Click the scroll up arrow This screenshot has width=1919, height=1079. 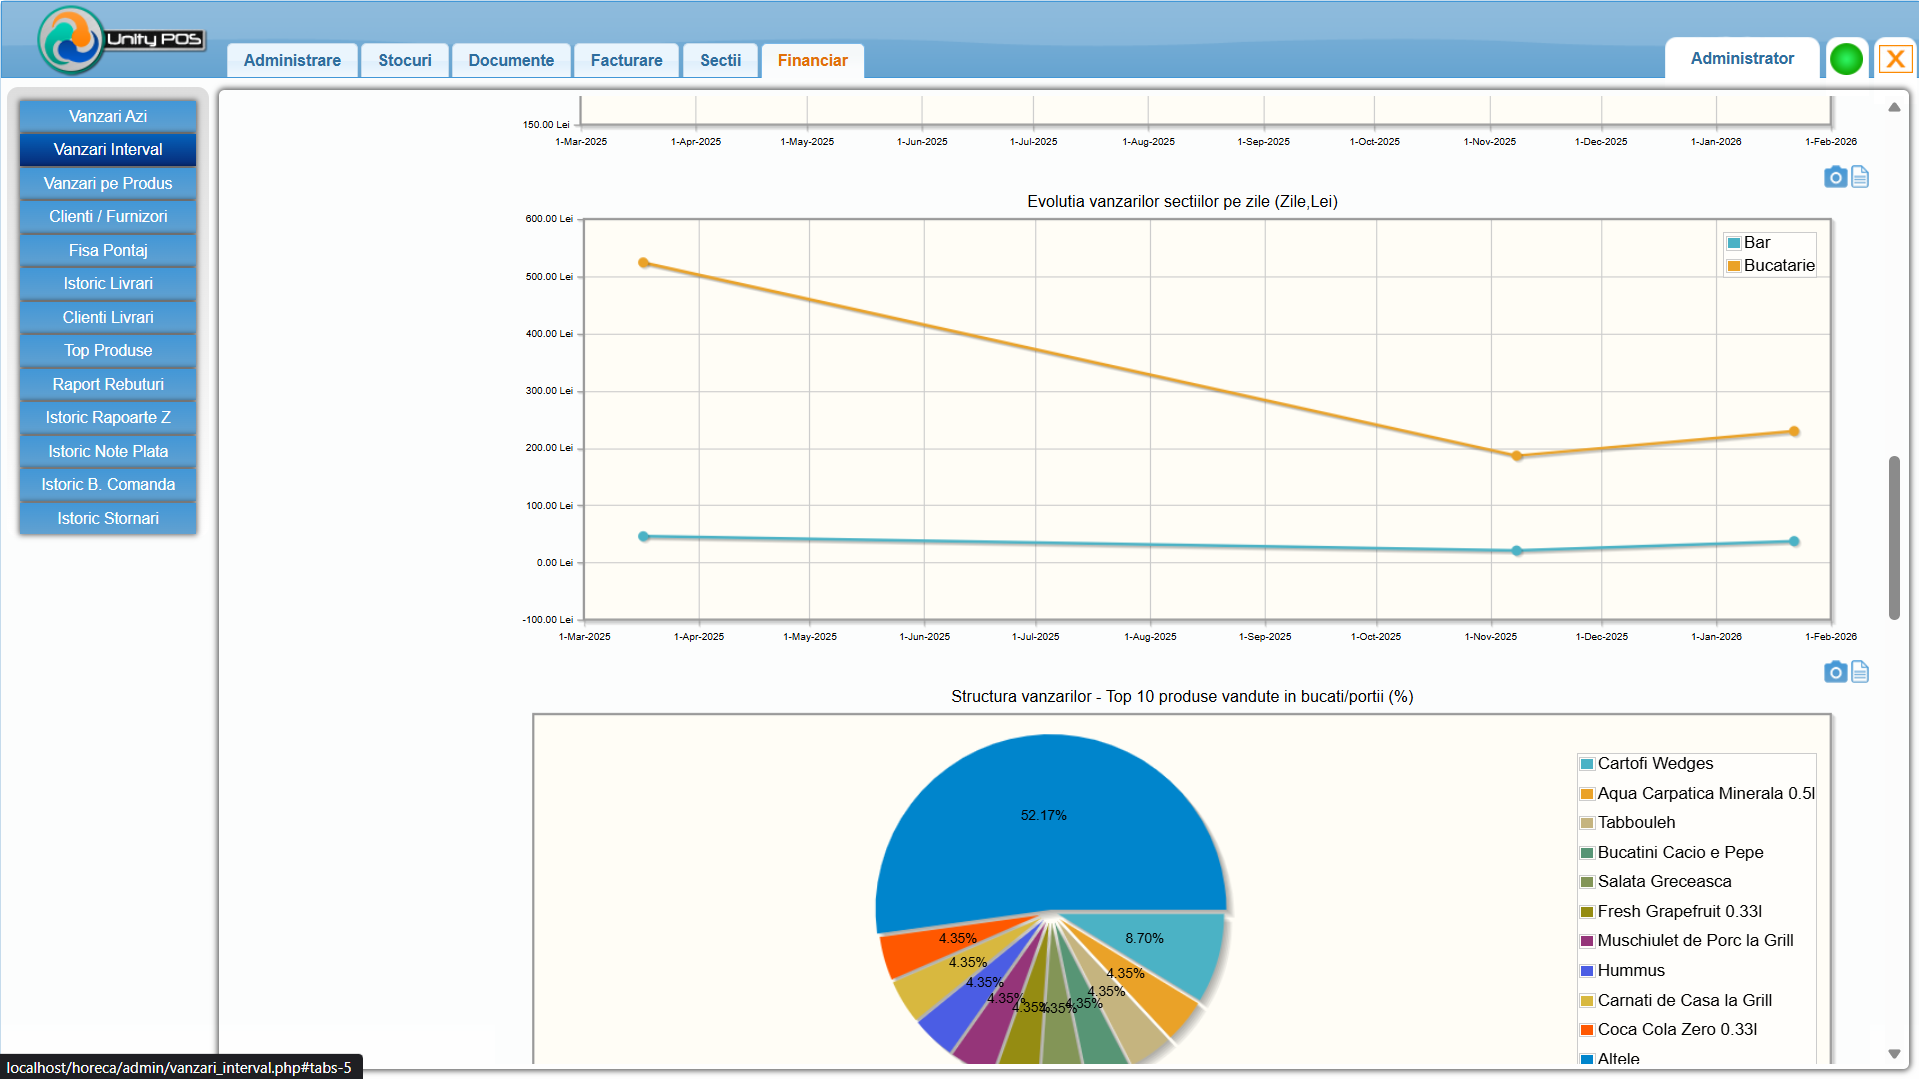coord(1894,107)
